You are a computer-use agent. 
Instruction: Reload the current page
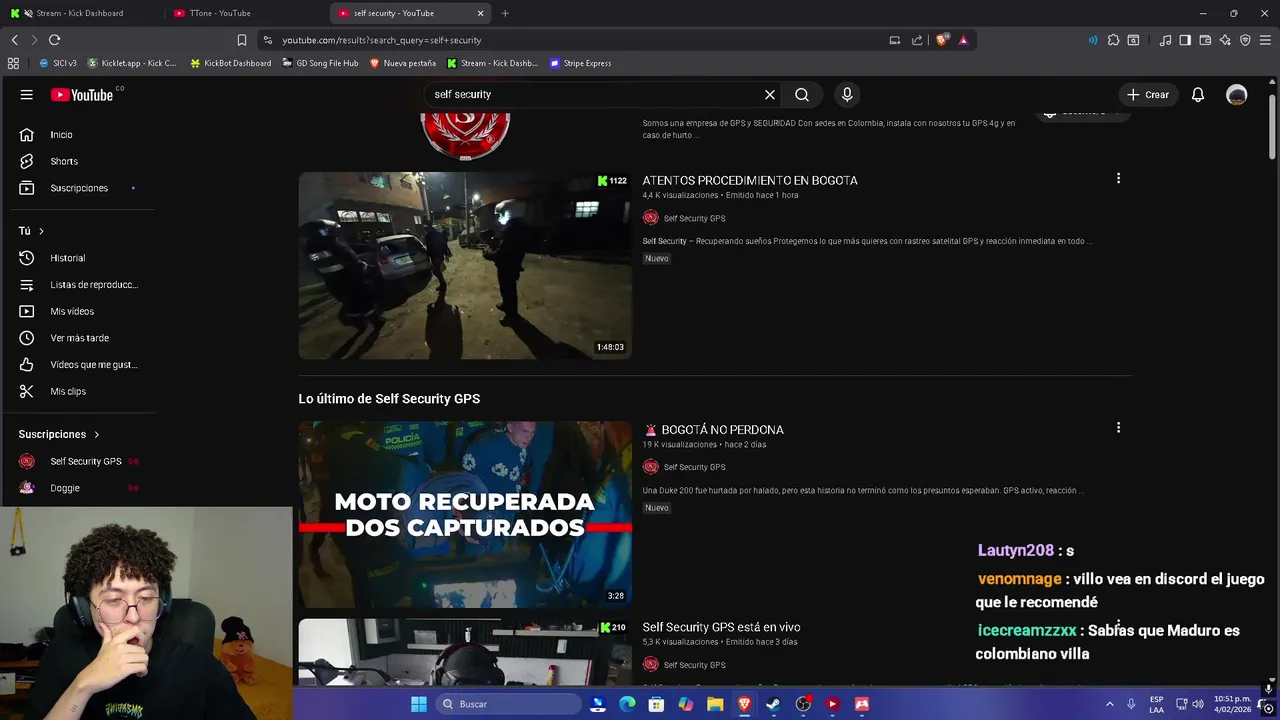coord(54,40)
